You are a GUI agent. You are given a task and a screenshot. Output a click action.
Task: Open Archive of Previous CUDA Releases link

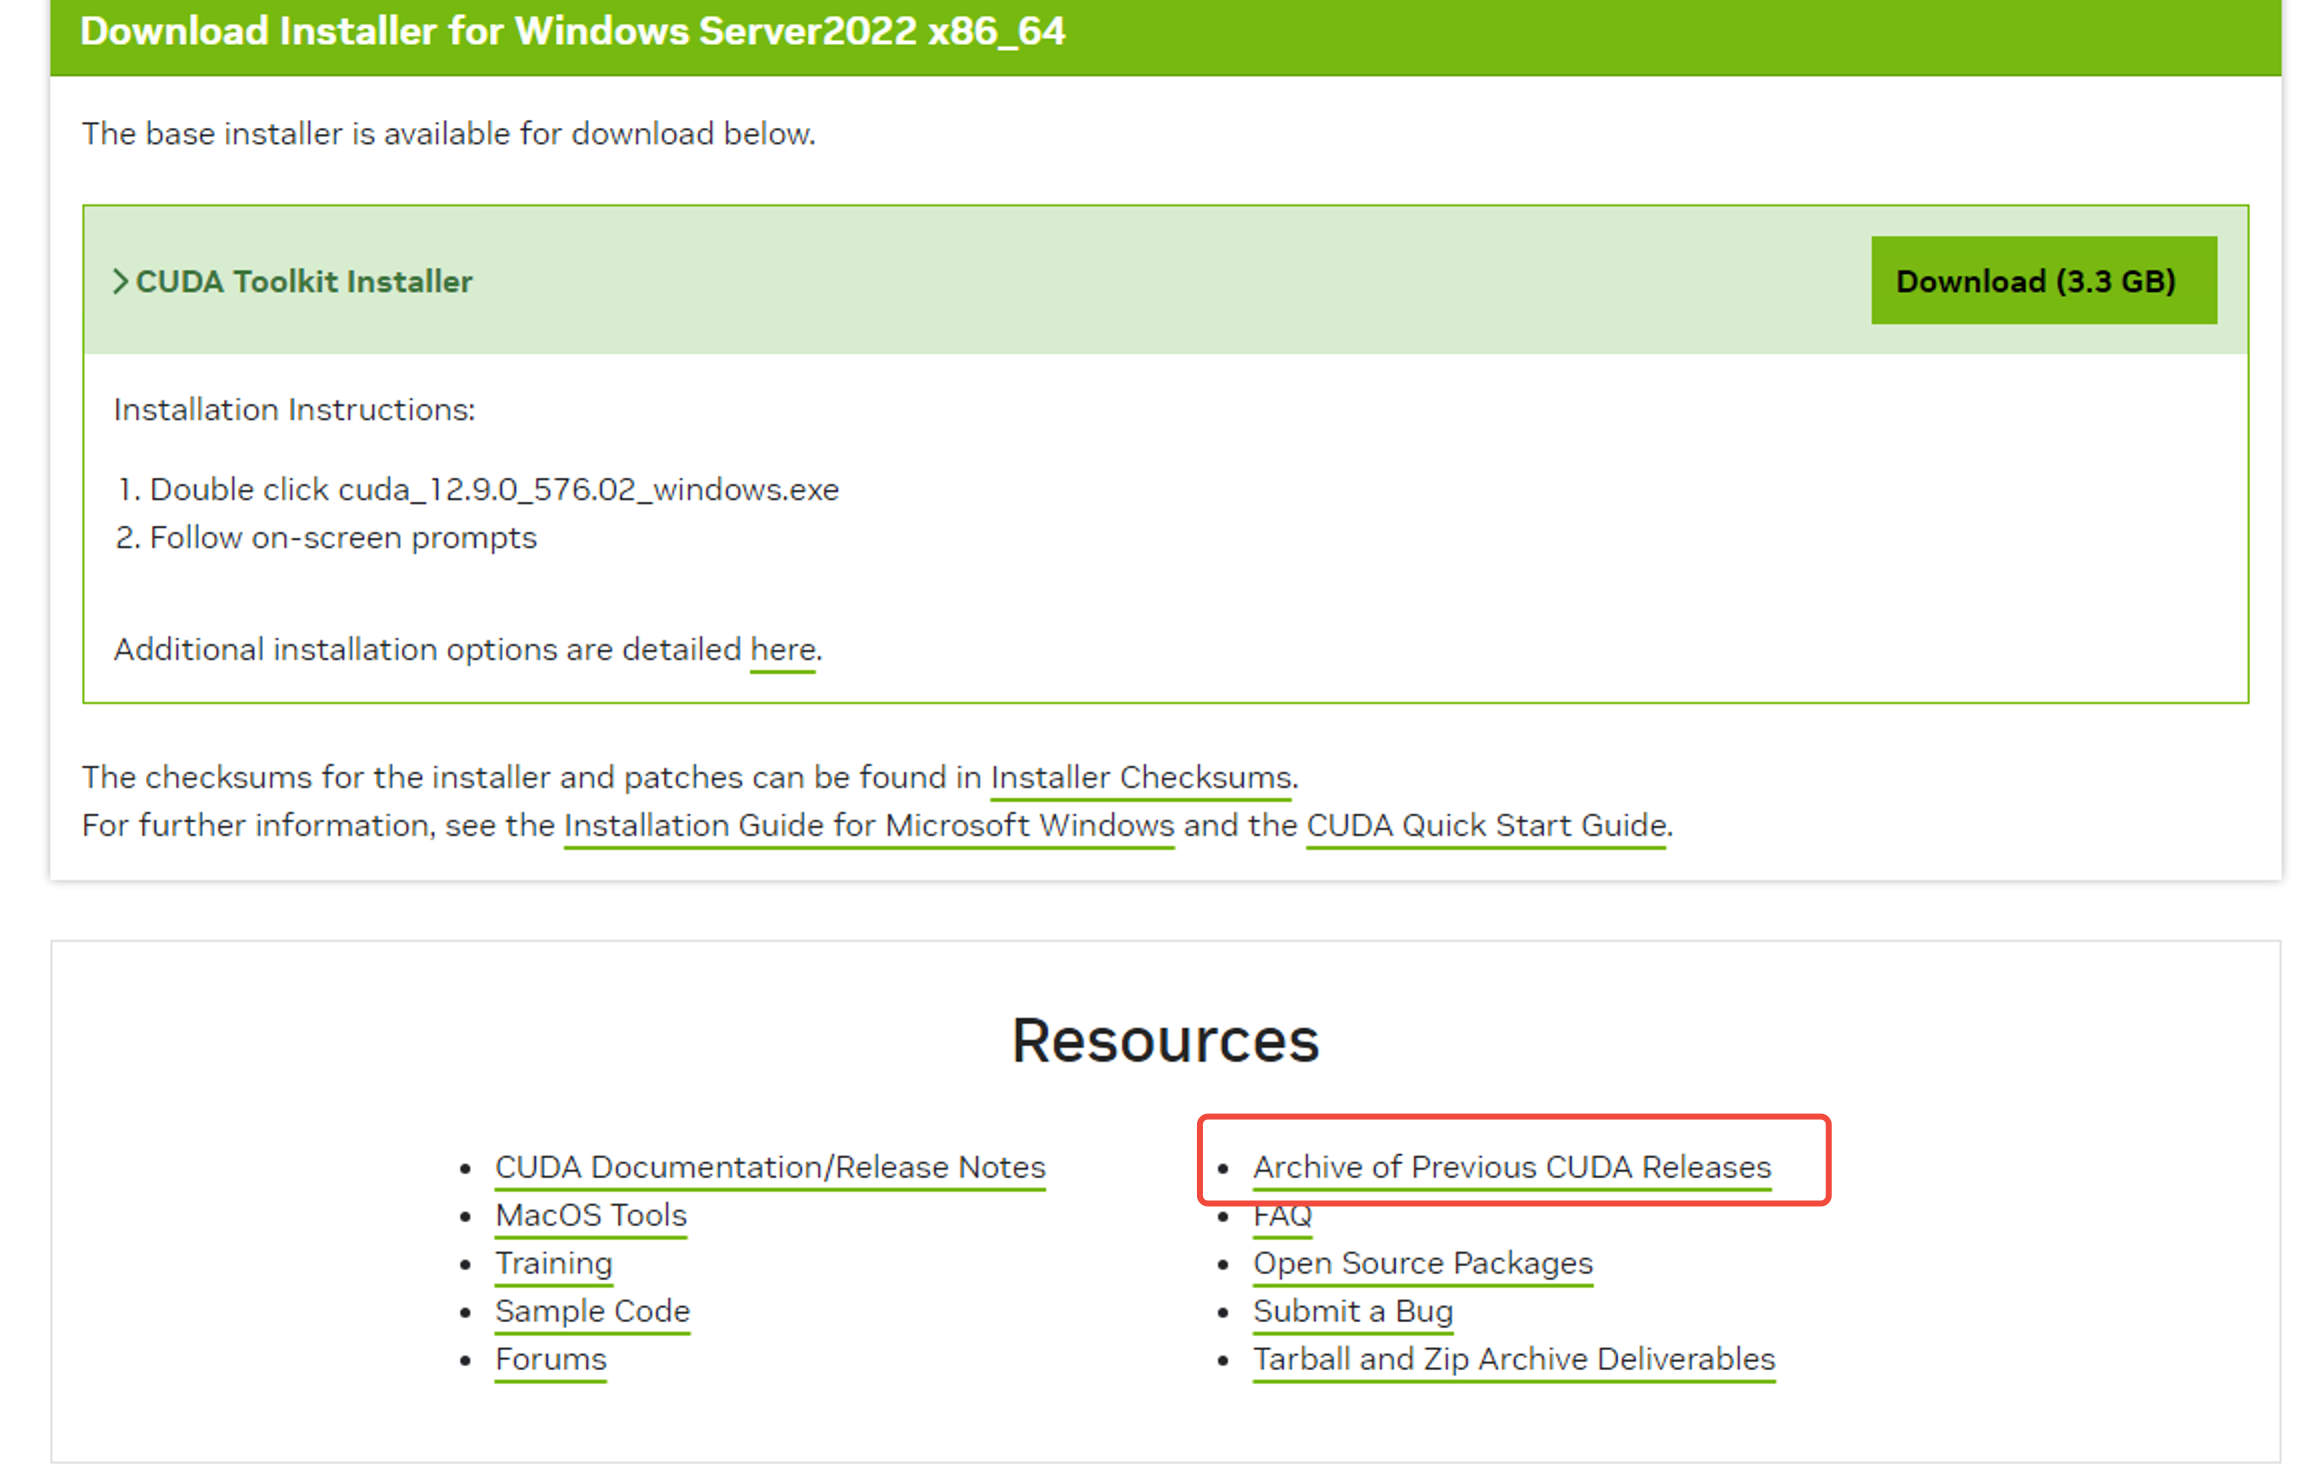coord(1512,1167)
